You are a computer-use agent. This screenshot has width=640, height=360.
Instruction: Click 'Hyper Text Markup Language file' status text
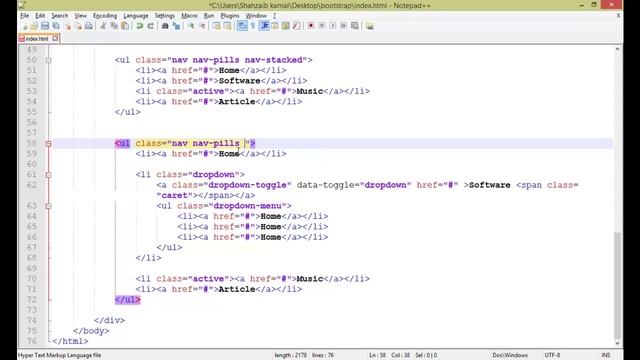coord(59,355)
